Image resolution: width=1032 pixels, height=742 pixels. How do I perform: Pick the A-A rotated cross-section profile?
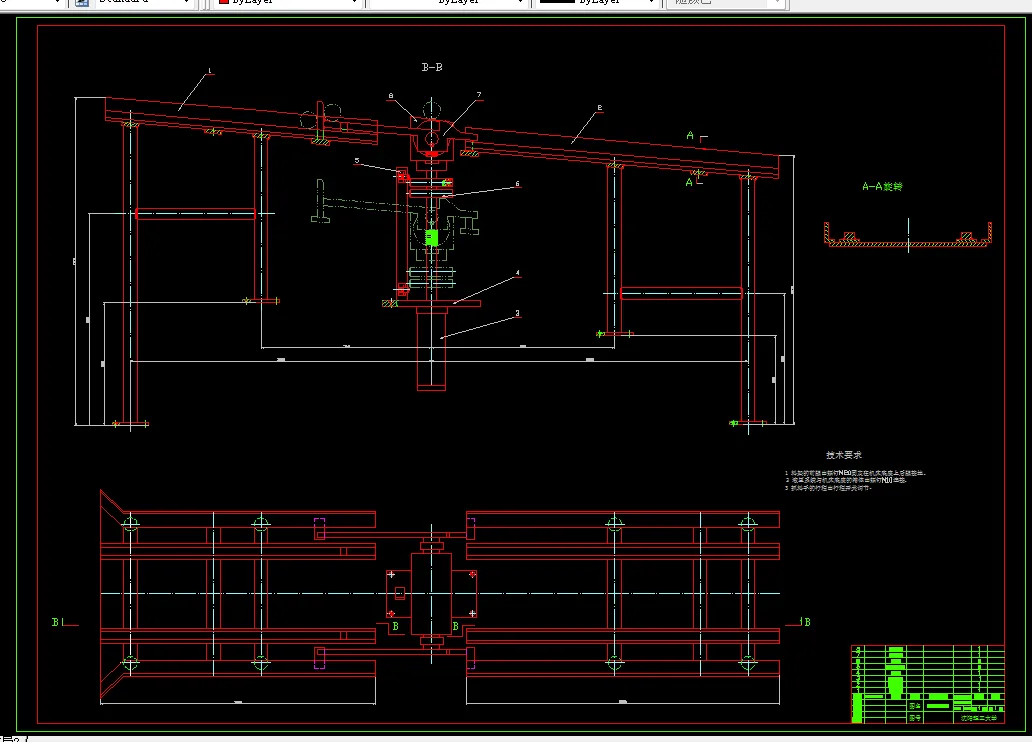point(908,236)
